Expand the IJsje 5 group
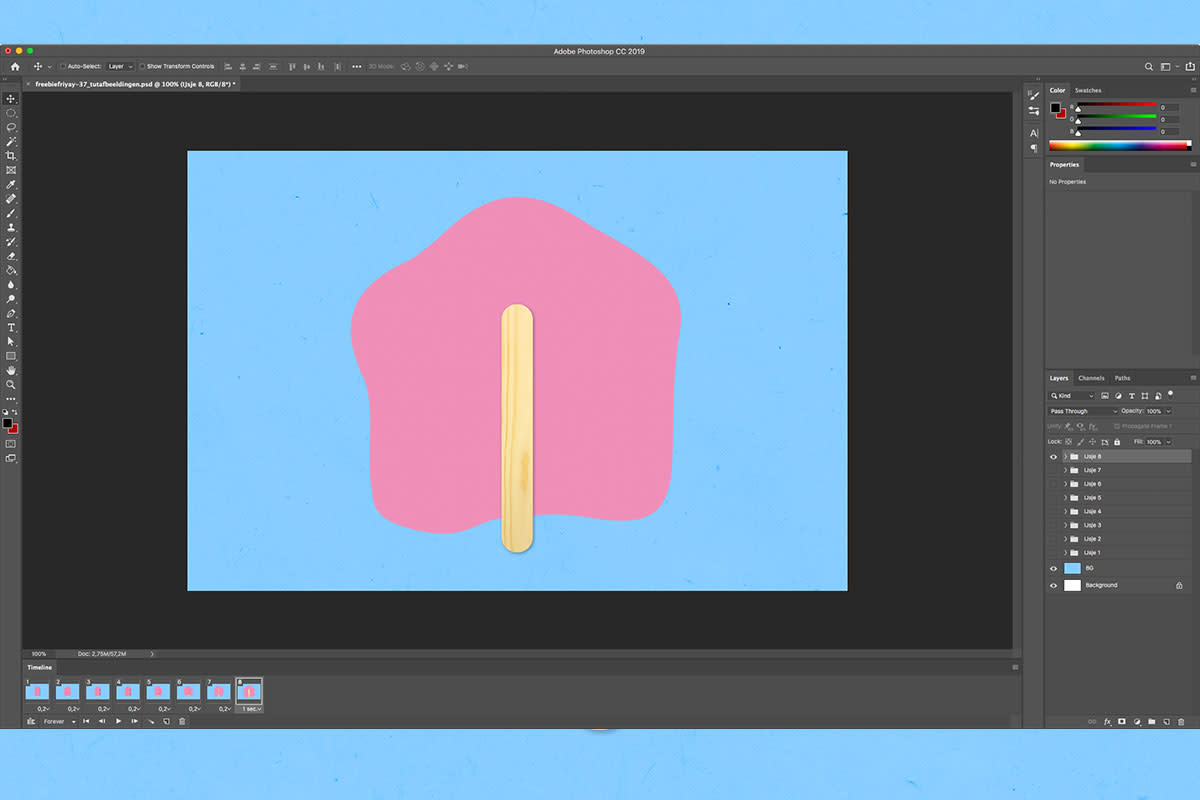This screenshot has width=1200, height=800. click(x=1065, y=497)
